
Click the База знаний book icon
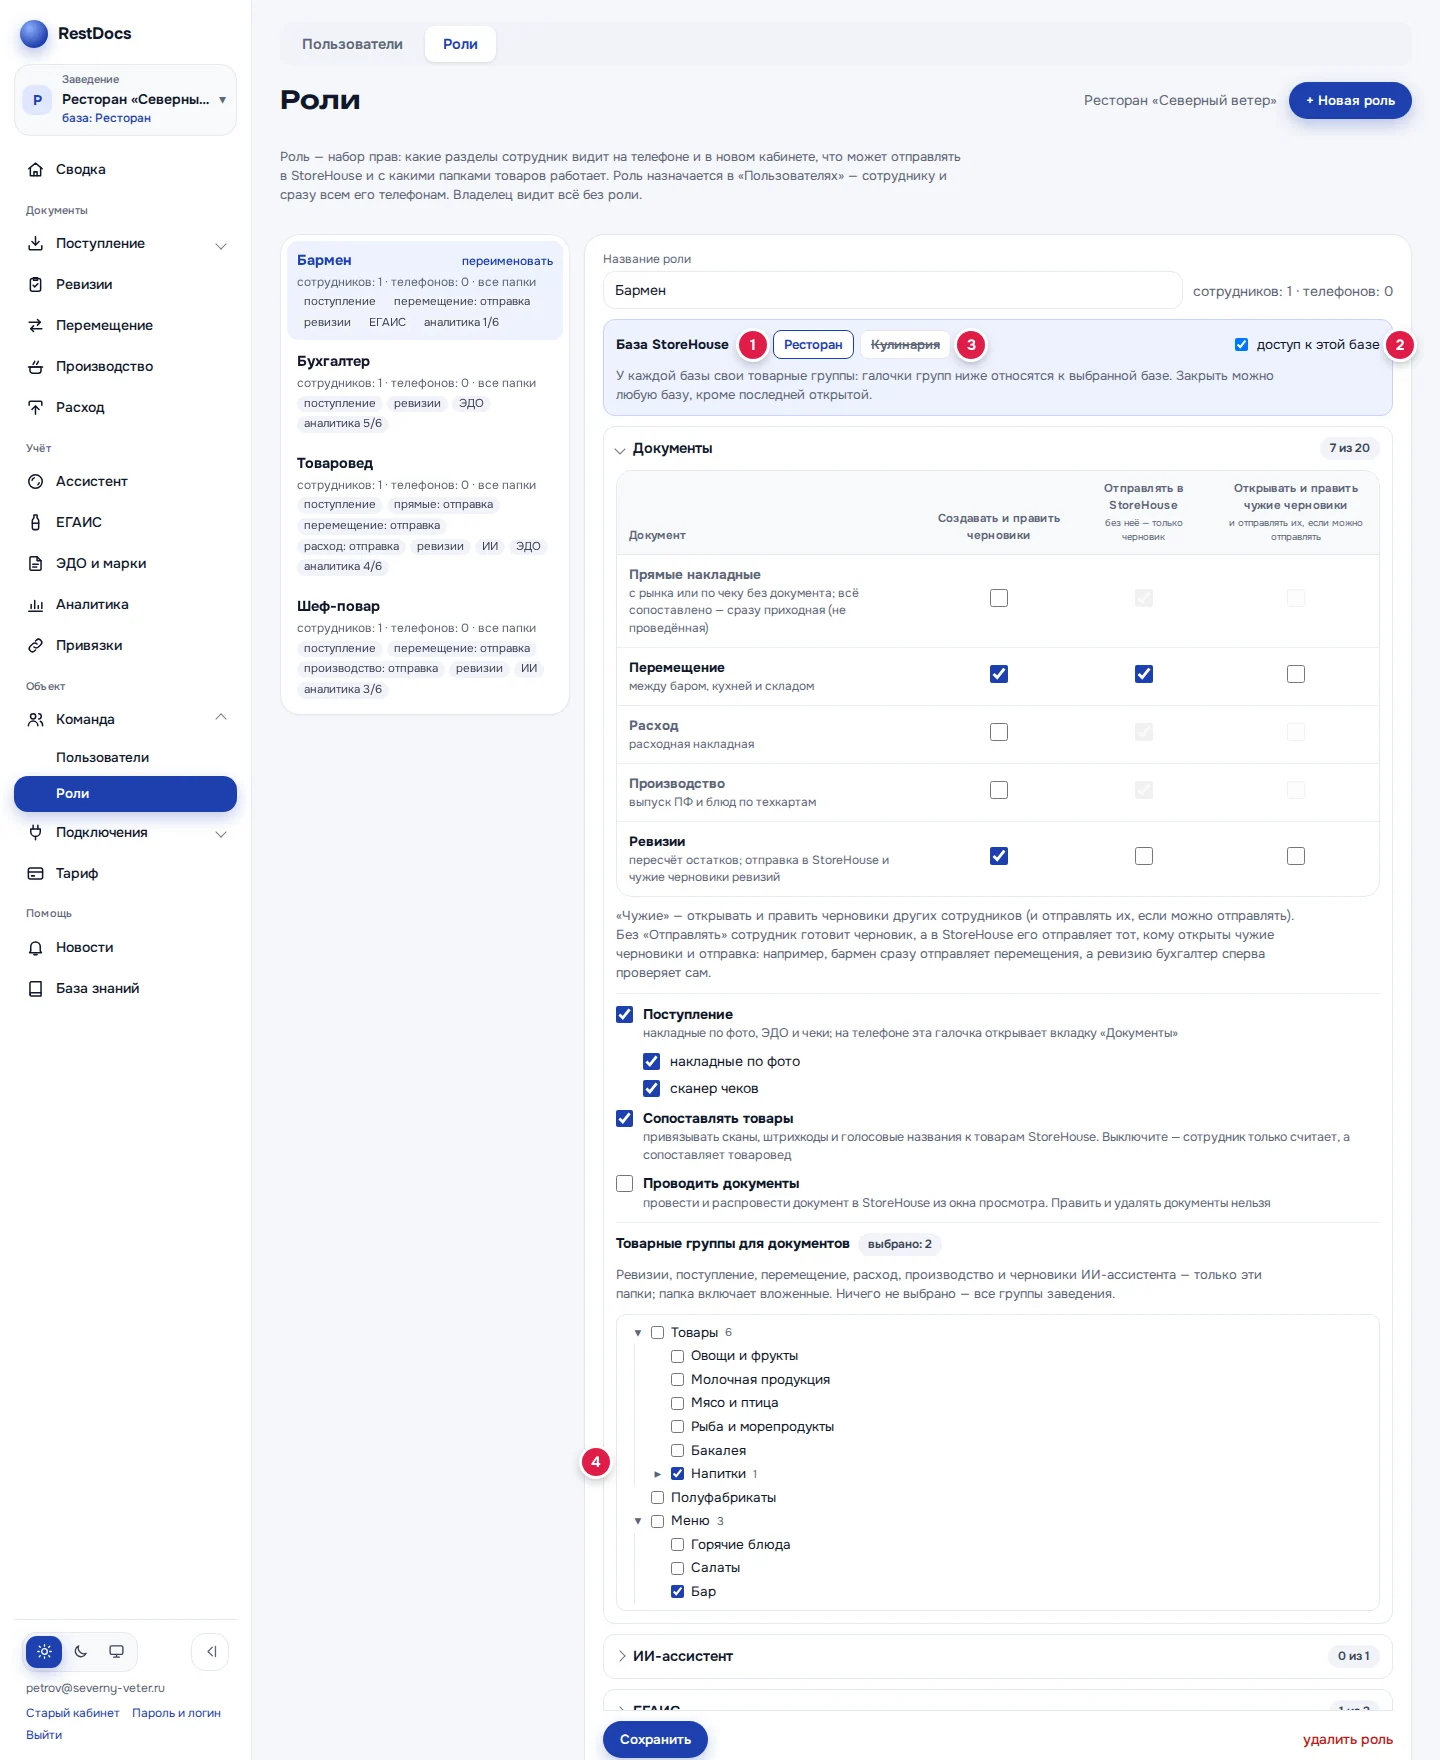coord(36,989)
